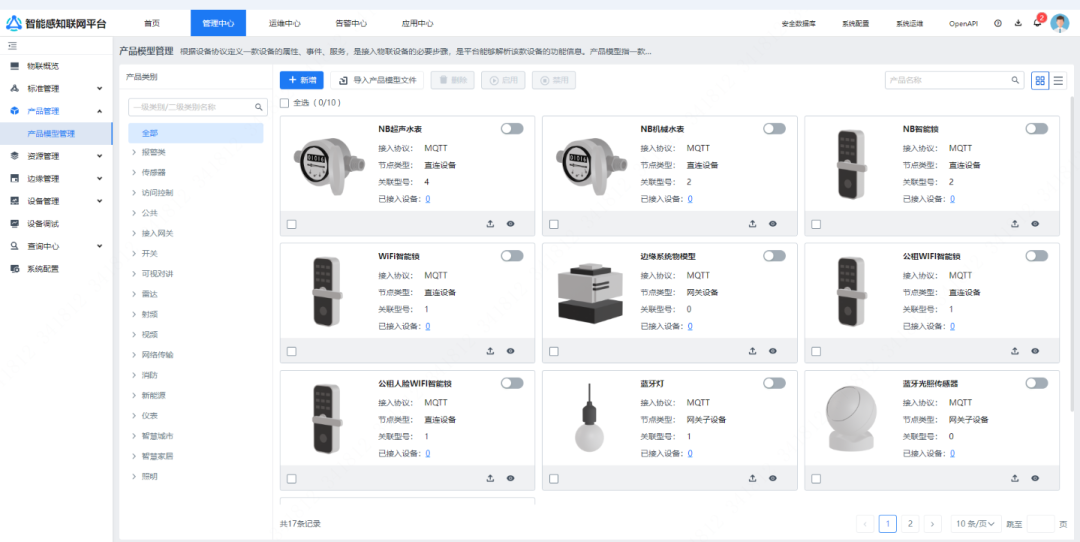The height and width of the screenshot is (542, 1080).
Task: Focus the category name filter field
Action: tap(198, 107)
